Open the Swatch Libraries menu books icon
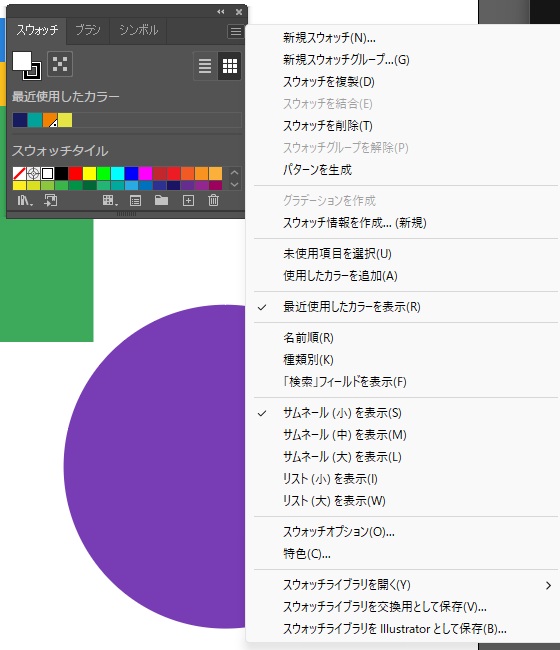The width and height of the screenshot is (560, 650). 24,201
